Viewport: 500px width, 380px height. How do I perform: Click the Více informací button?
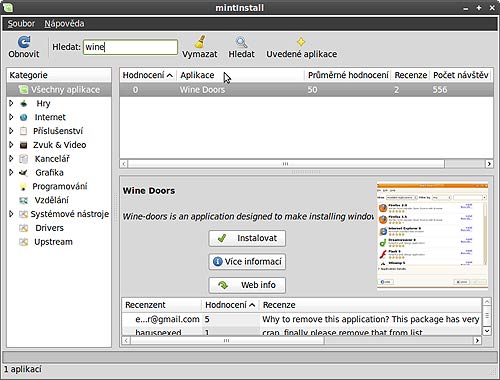pos(247,262)
